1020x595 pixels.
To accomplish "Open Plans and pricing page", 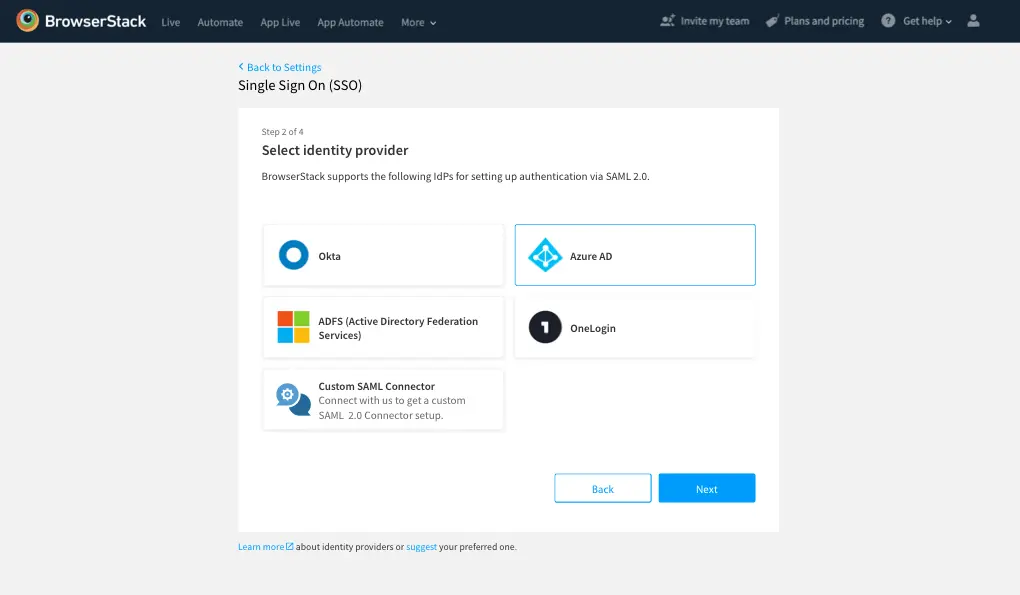I will (823, 21).
